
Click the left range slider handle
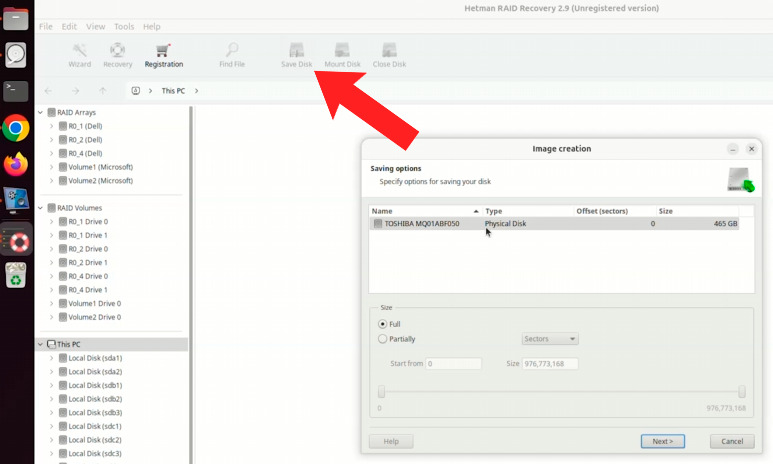[x=381, y=392]
